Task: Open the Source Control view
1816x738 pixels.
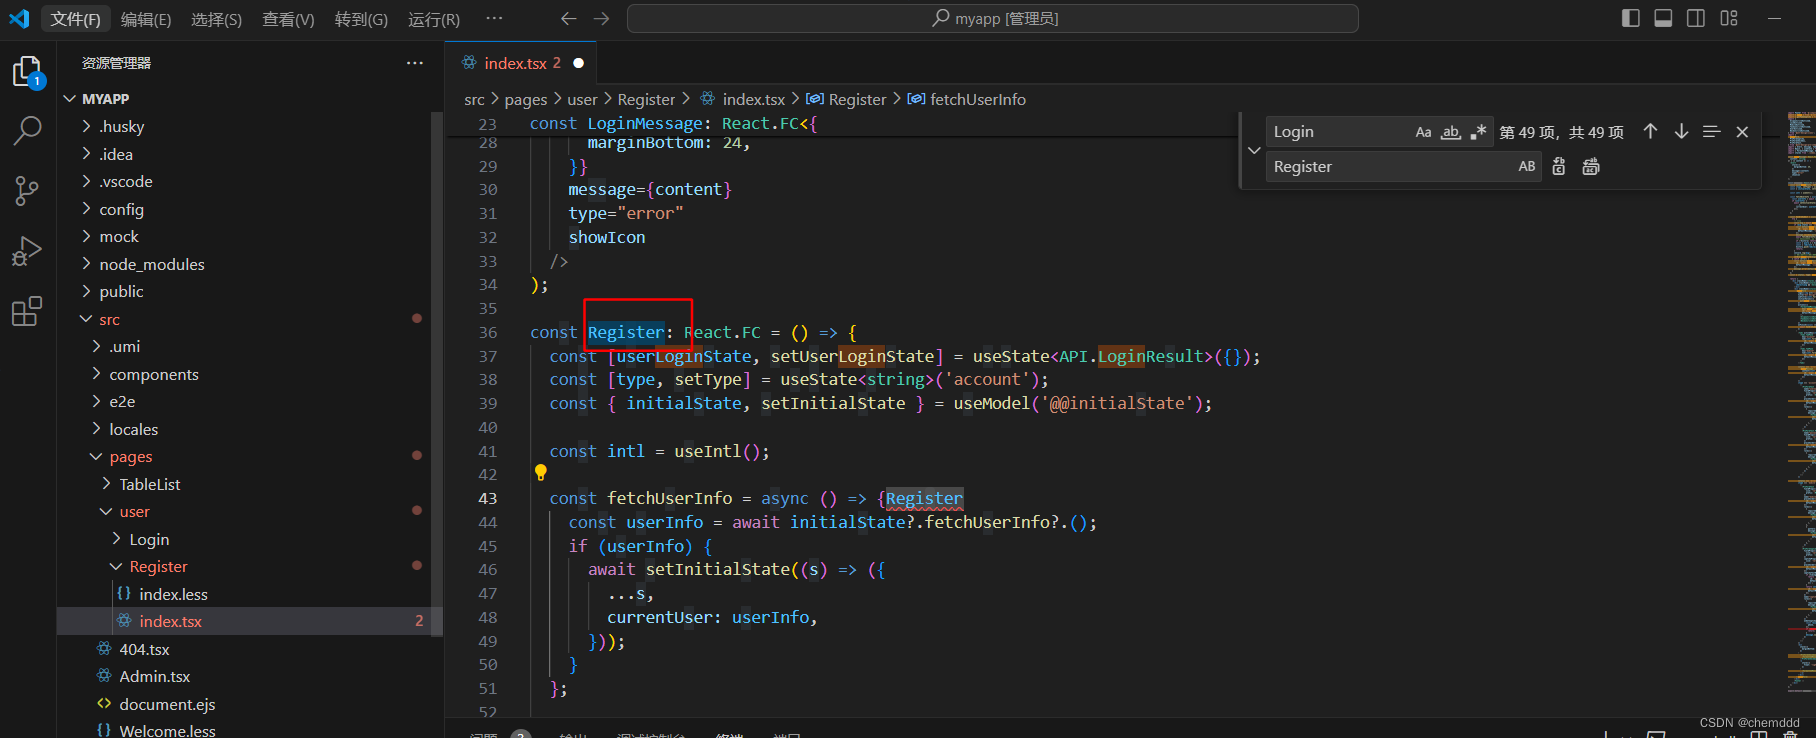Action: (27, 190)
